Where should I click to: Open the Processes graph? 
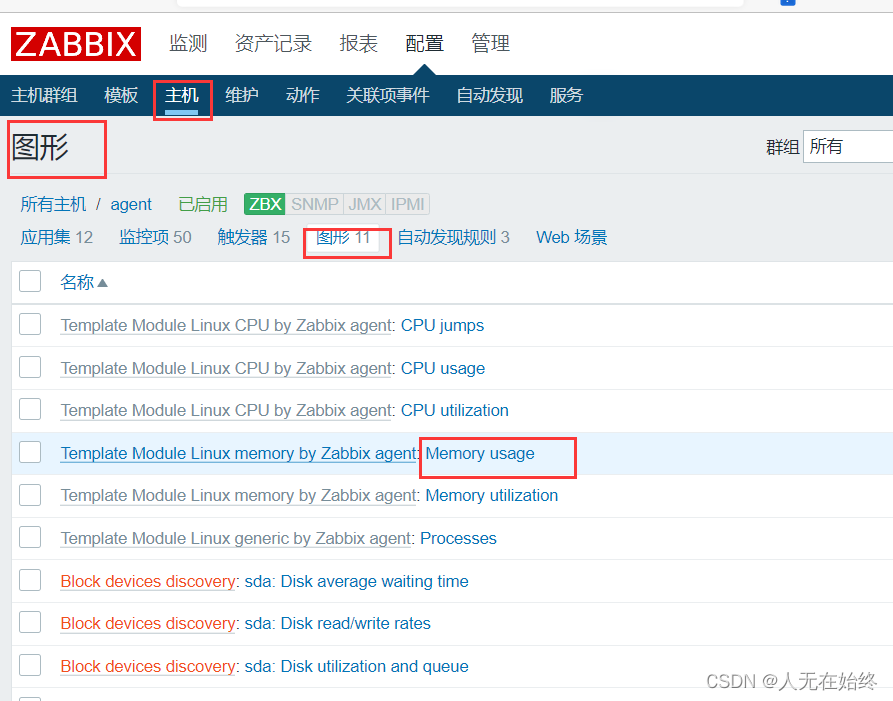458,538
